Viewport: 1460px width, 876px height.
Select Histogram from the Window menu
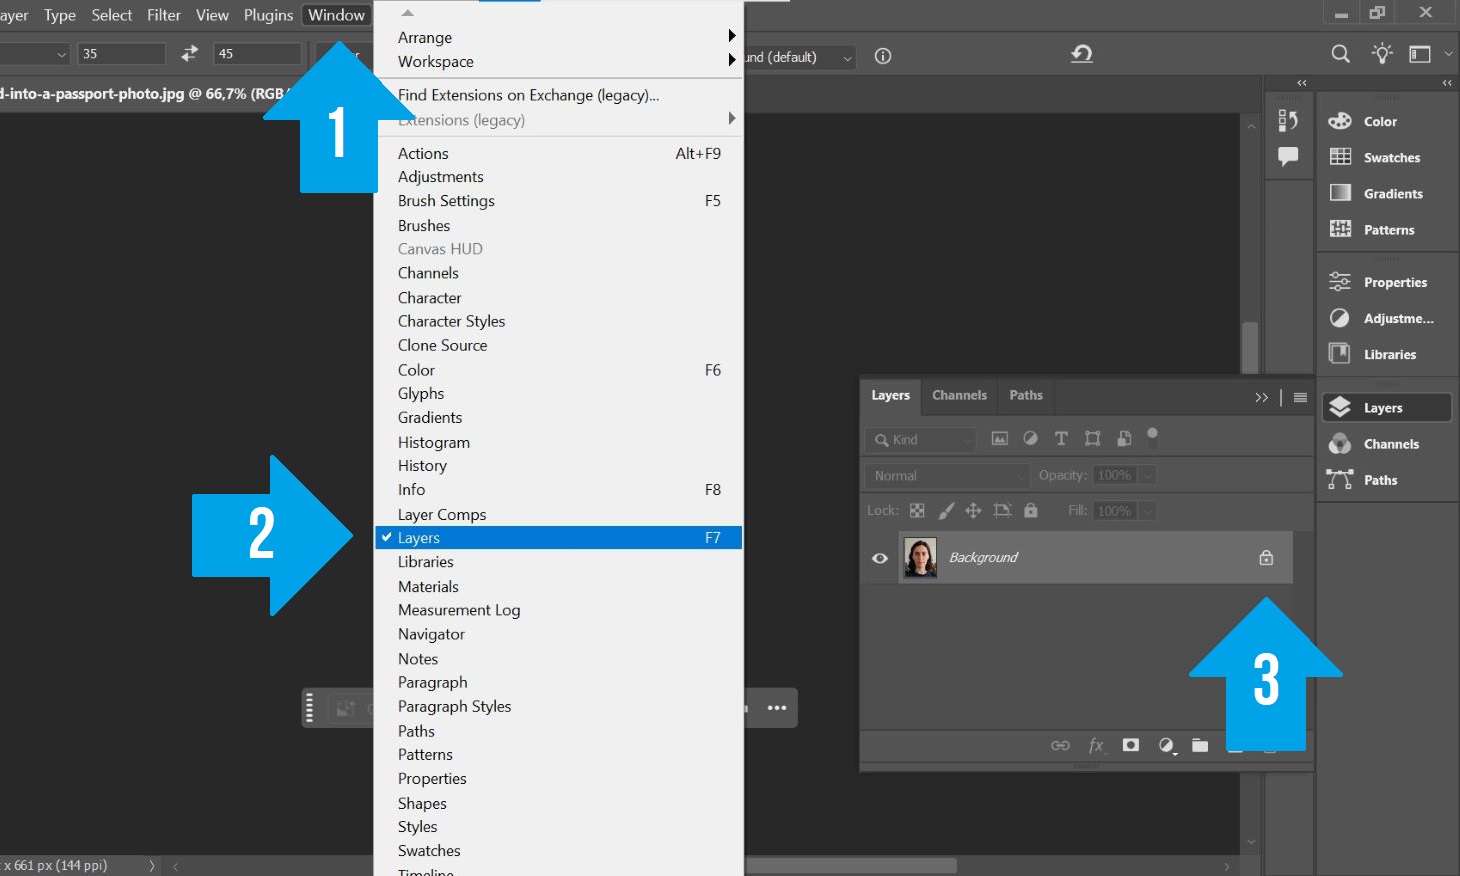[433, 441]
